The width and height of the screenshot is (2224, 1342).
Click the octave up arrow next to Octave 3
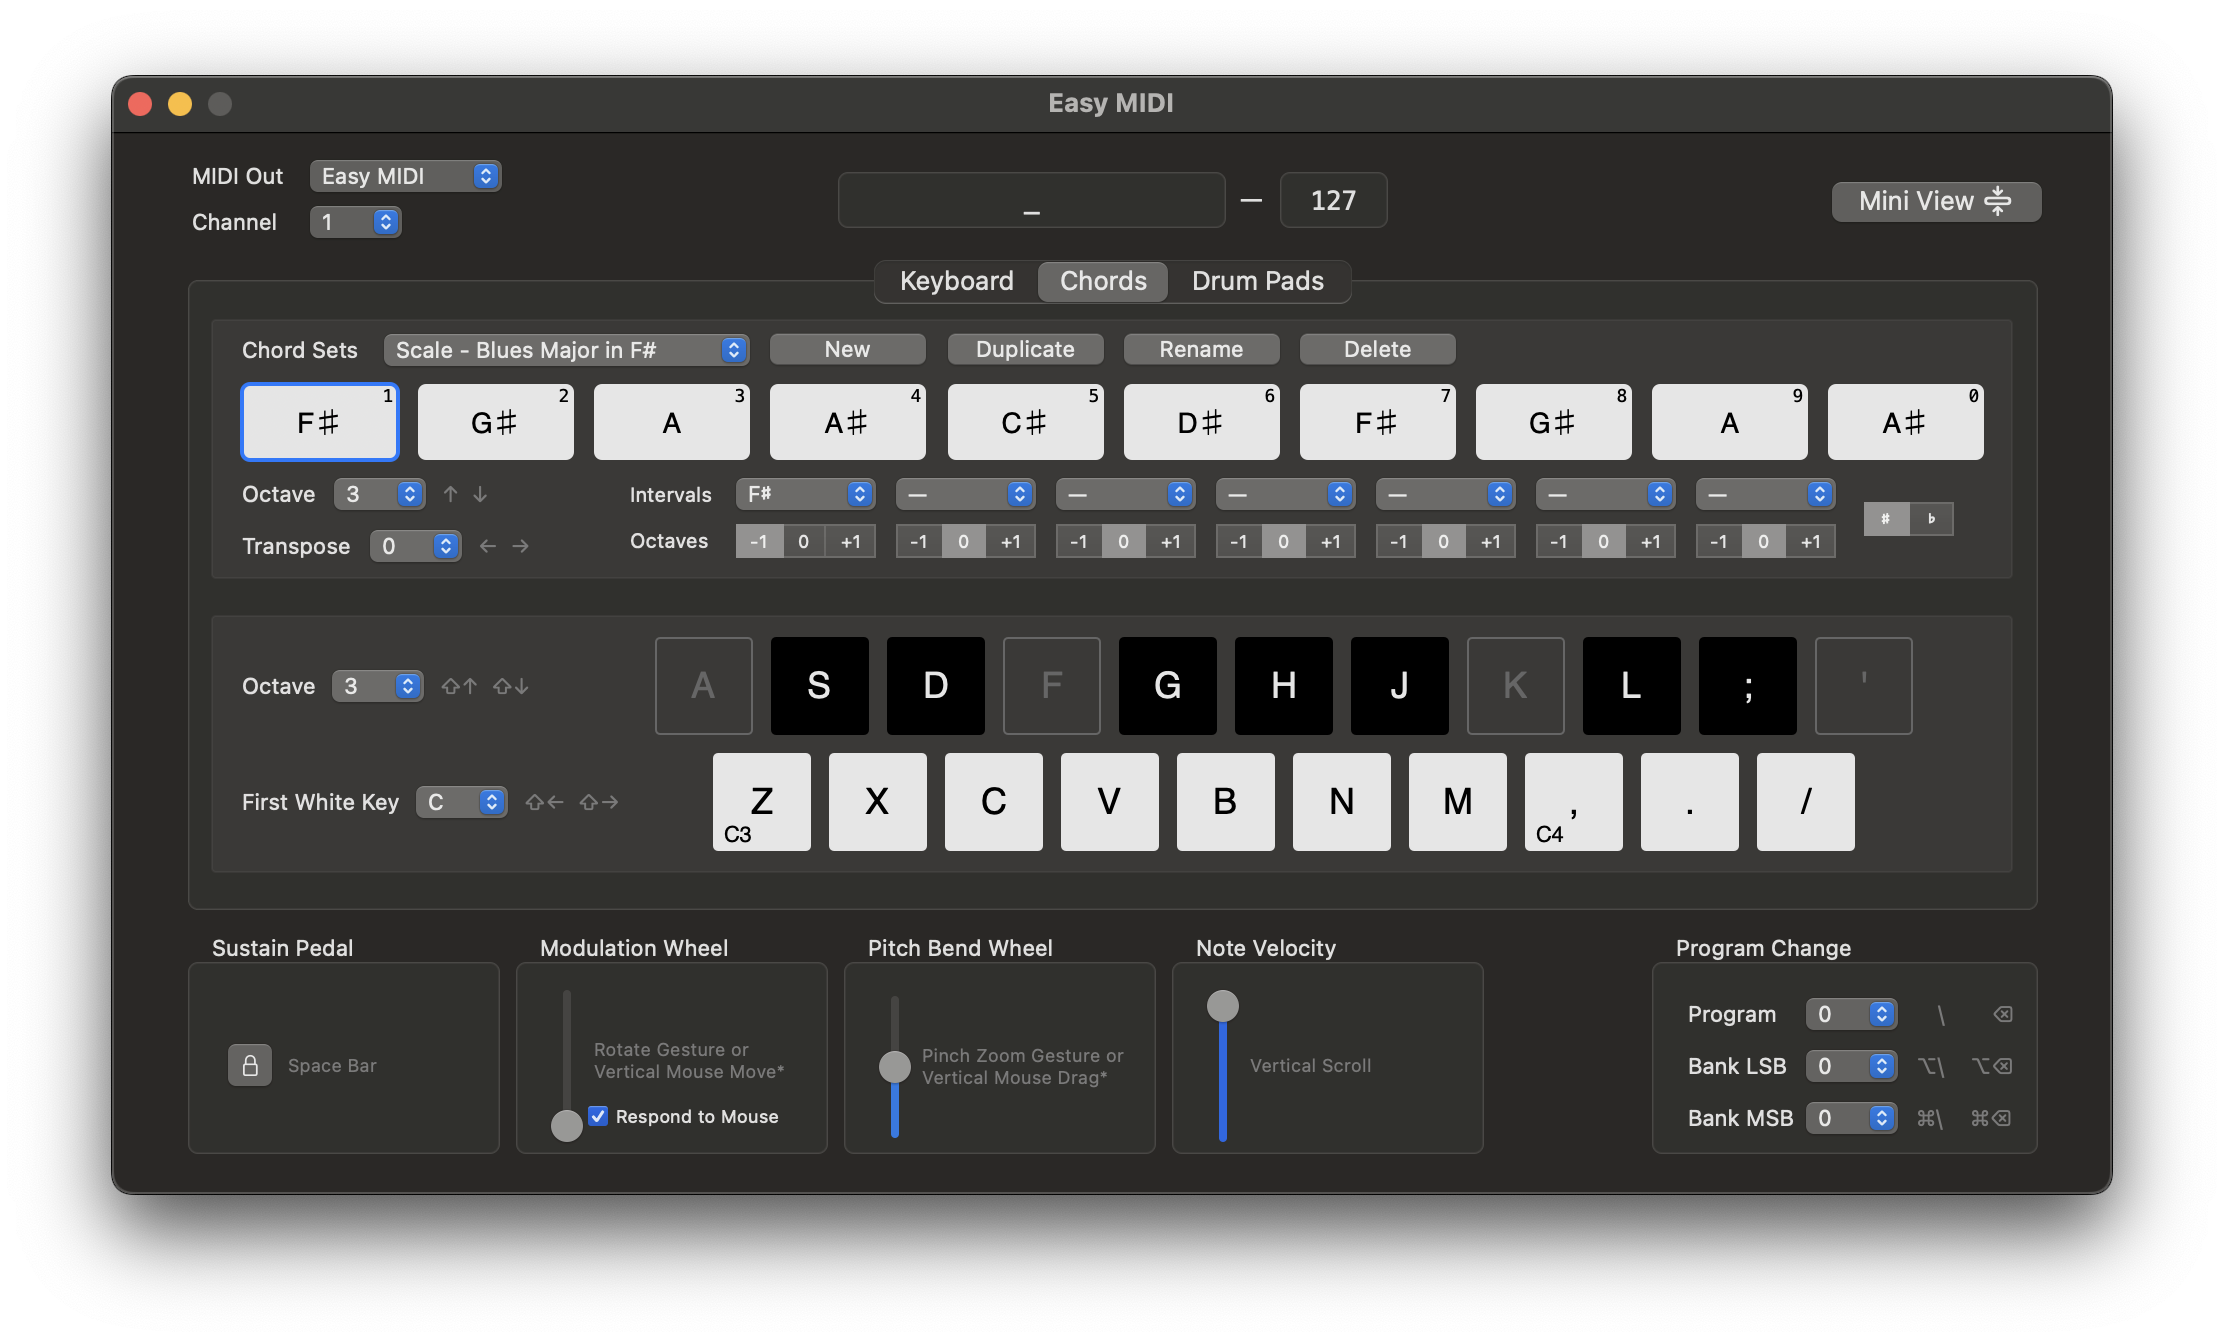point(450,493)
